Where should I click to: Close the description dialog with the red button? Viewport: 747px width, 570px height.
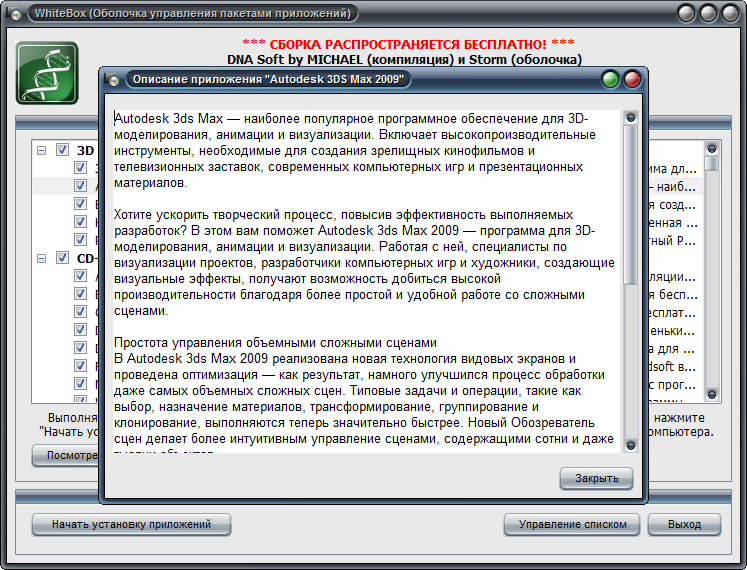click(x=632, y=79)
